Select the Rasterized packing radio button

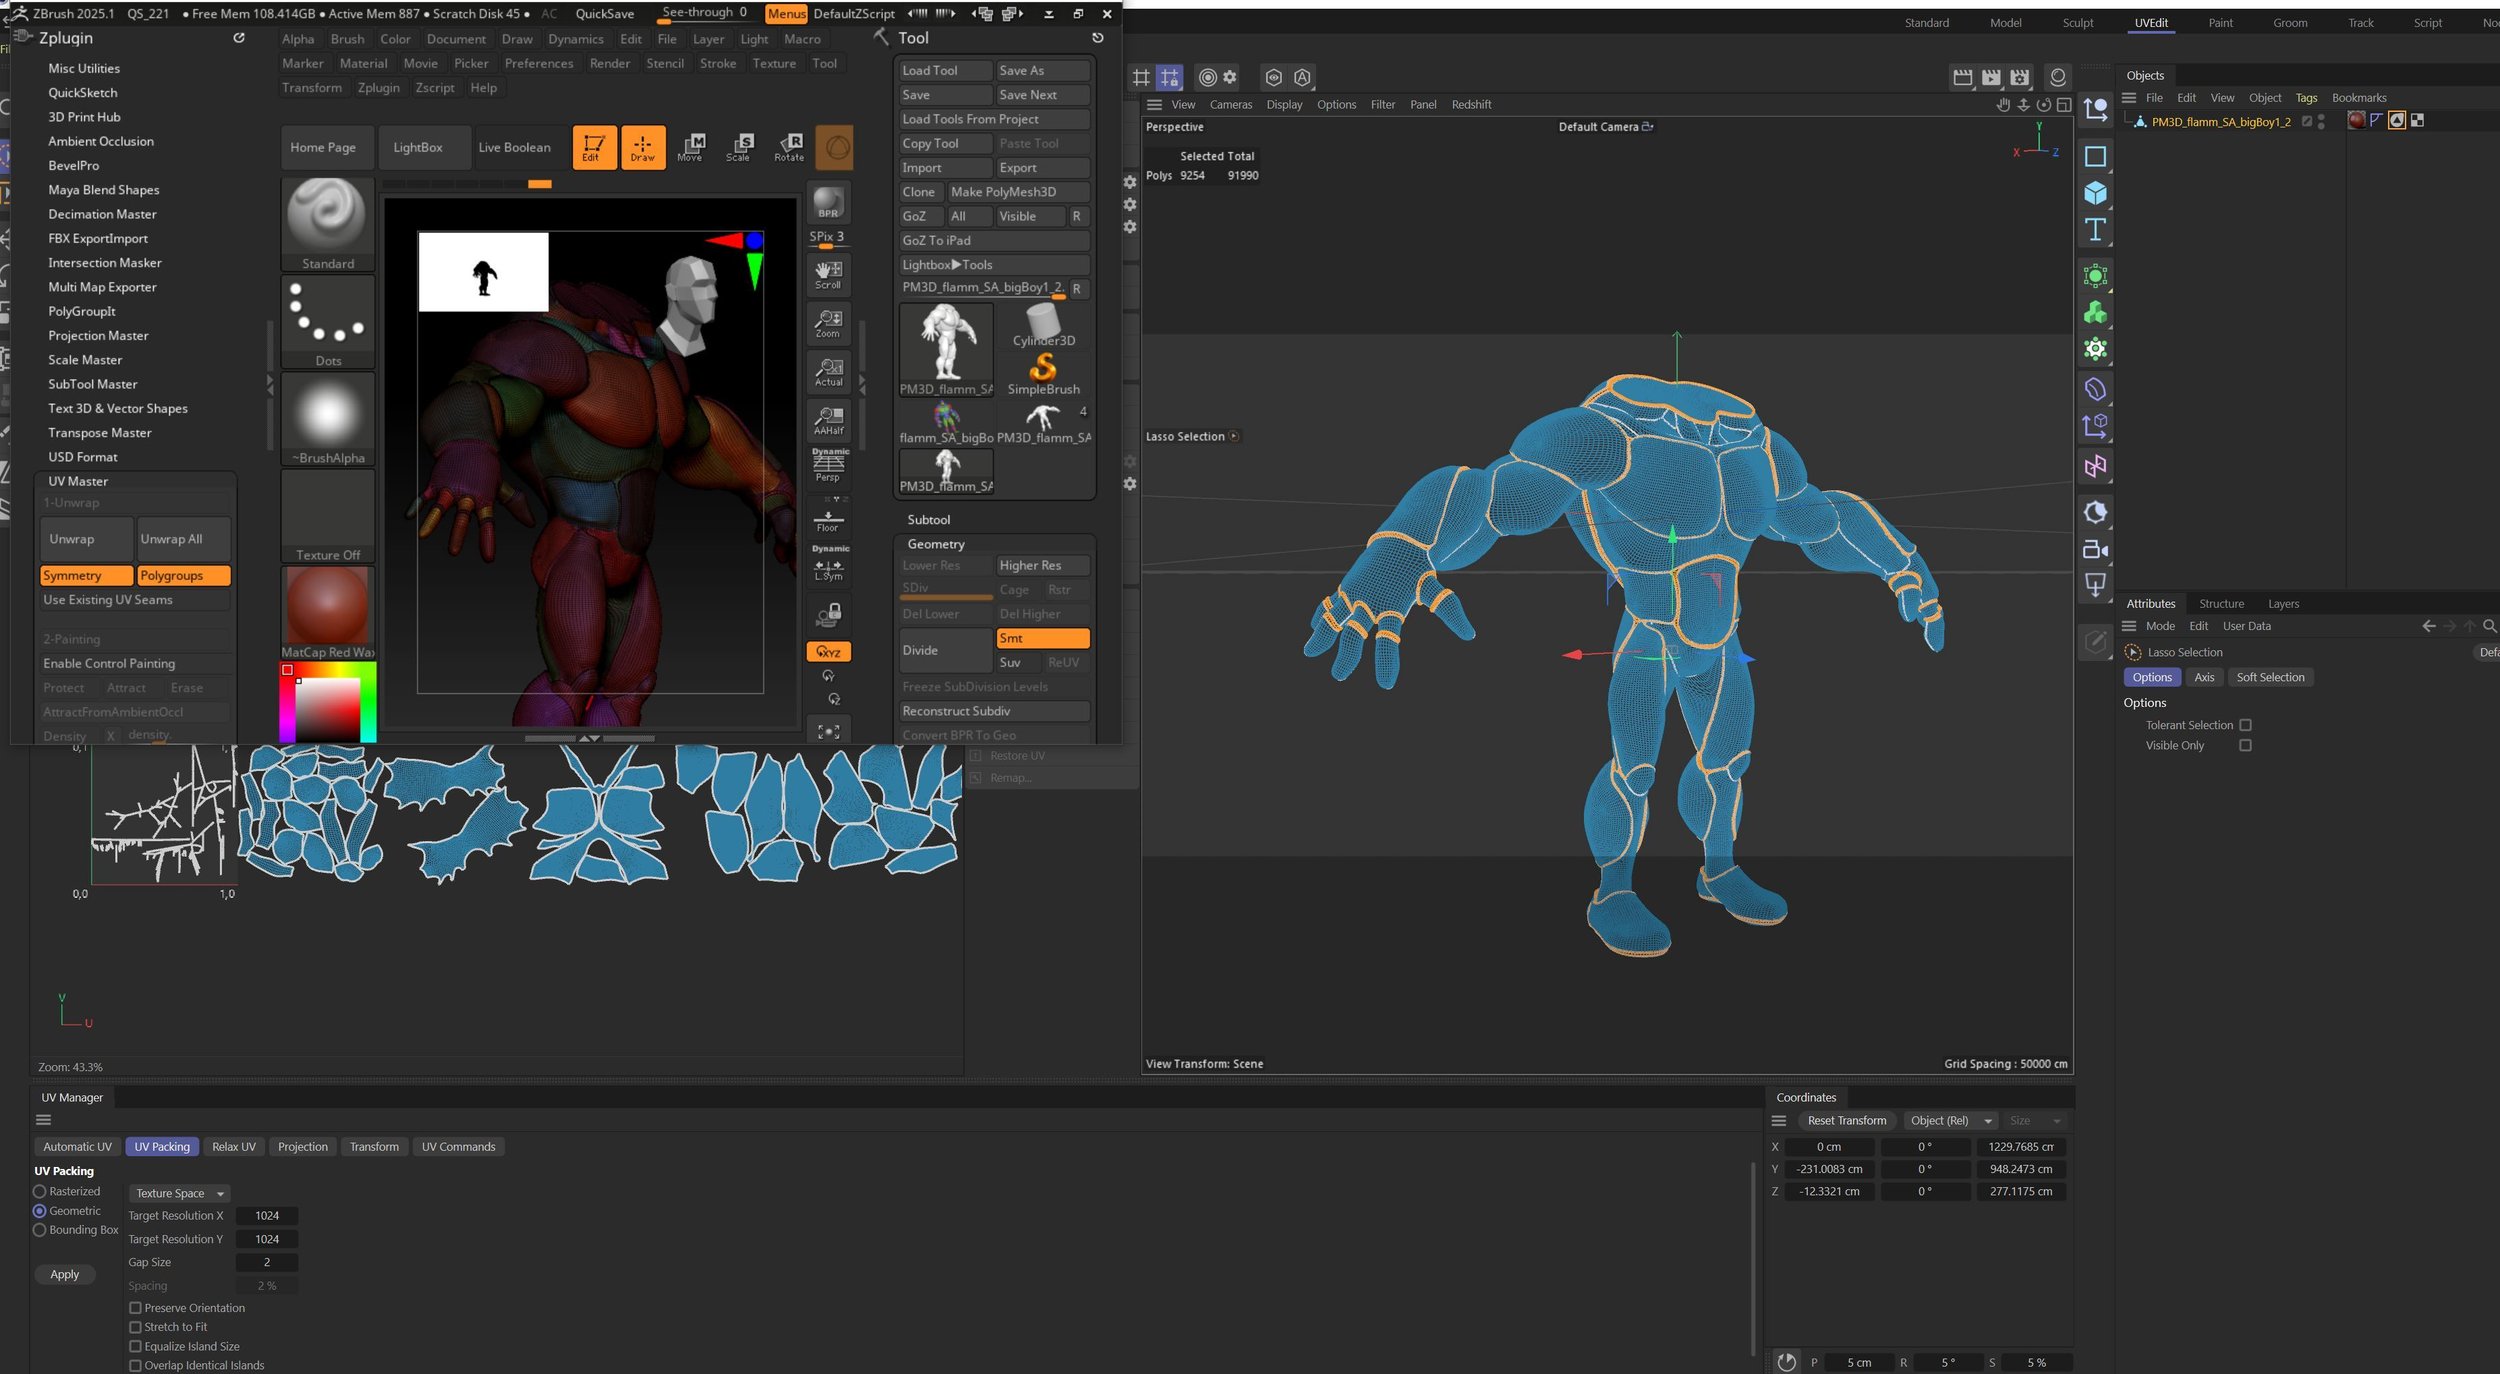[40, 1191]
